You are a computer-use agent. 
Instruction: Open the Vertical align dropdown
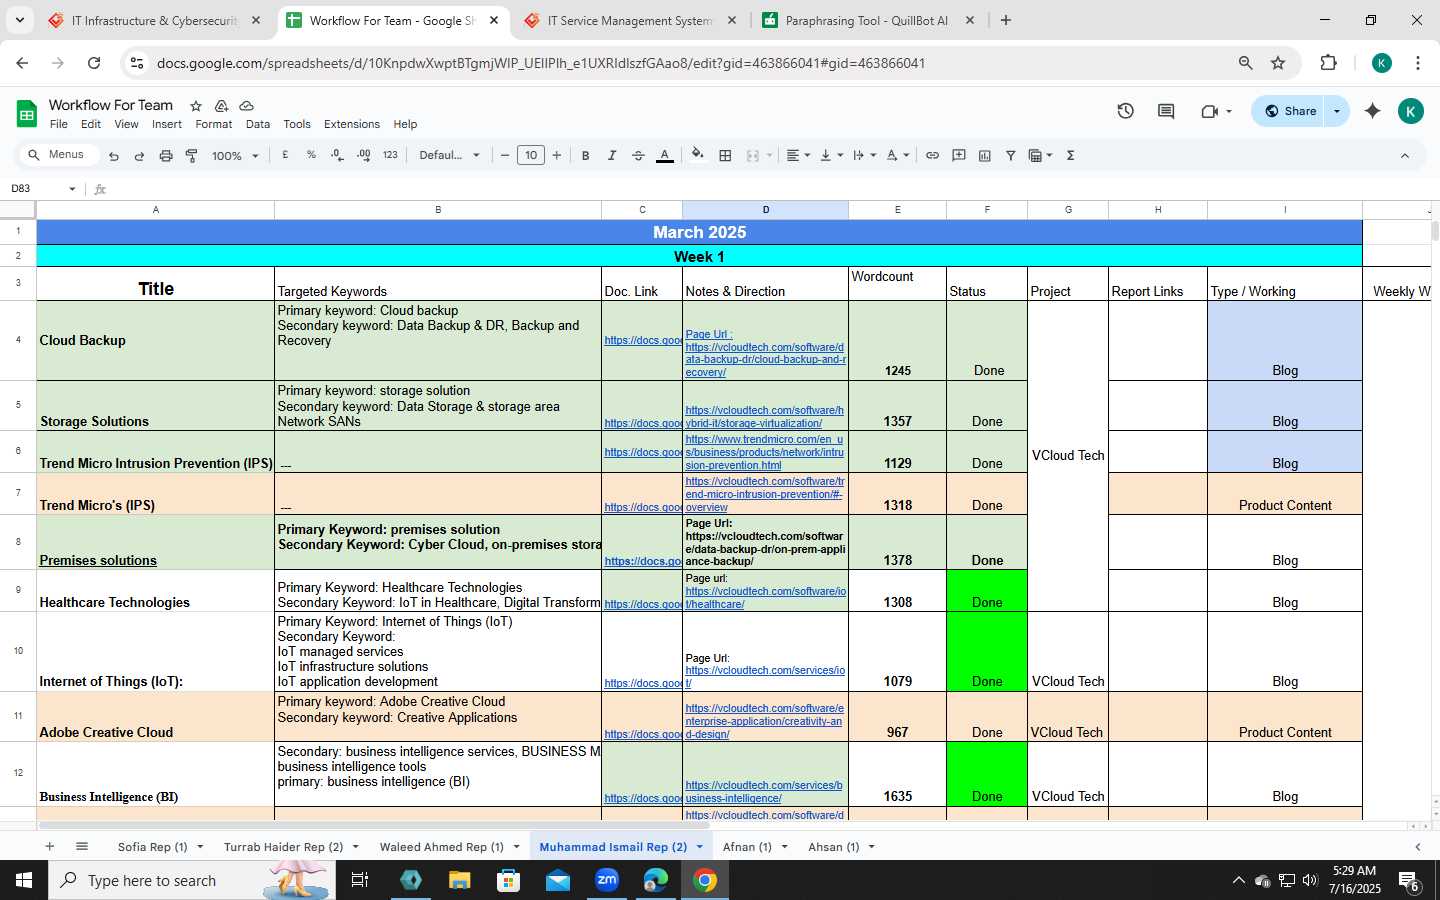coord(831,155)
